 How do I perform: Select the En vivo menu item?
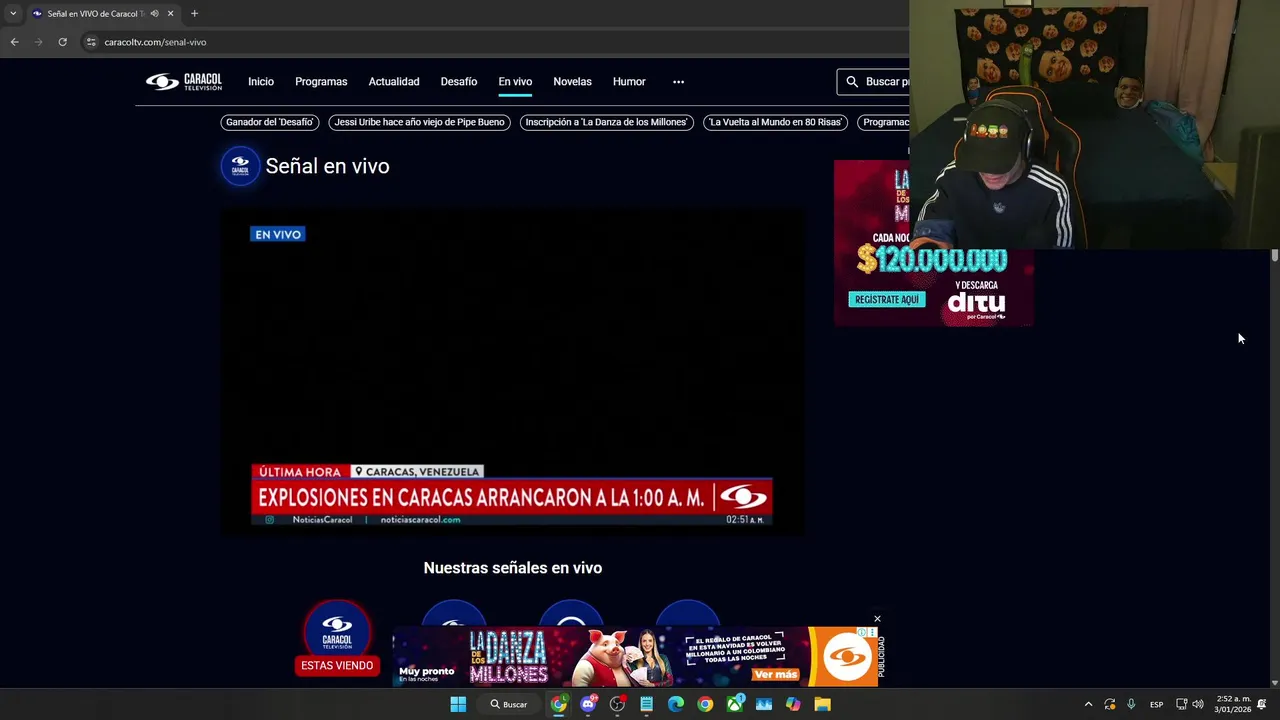[x=515, y=82]
